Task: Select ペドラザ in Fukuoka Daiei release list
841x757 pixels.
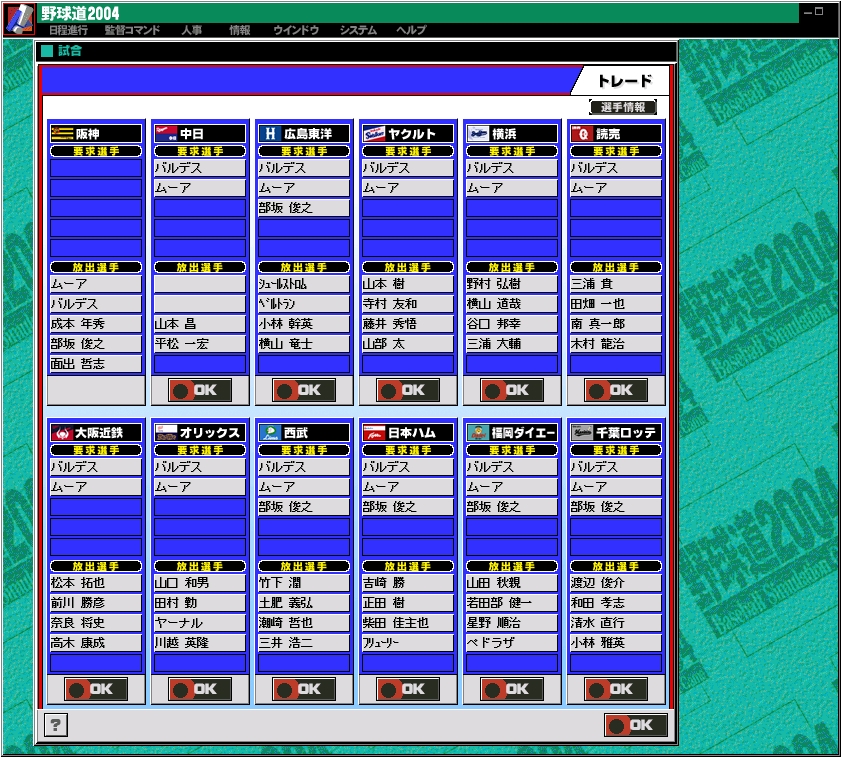Action: [512, 643]
